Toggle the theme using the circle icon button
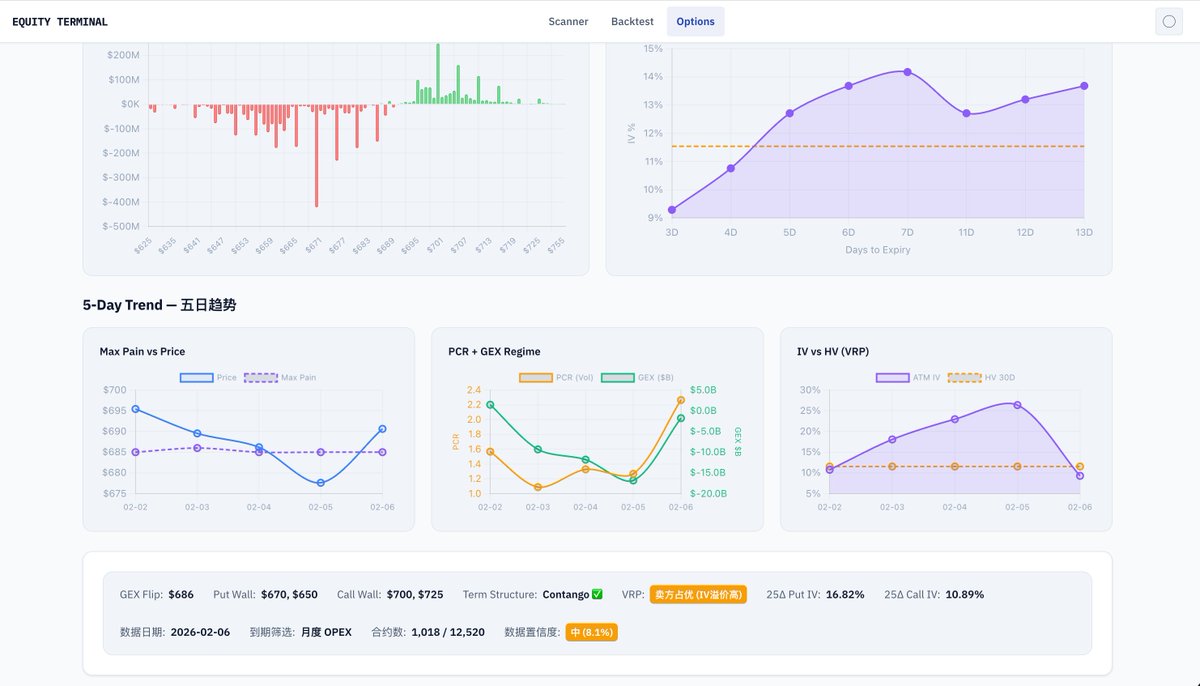1200x686 pixels. pos(1169,21)
